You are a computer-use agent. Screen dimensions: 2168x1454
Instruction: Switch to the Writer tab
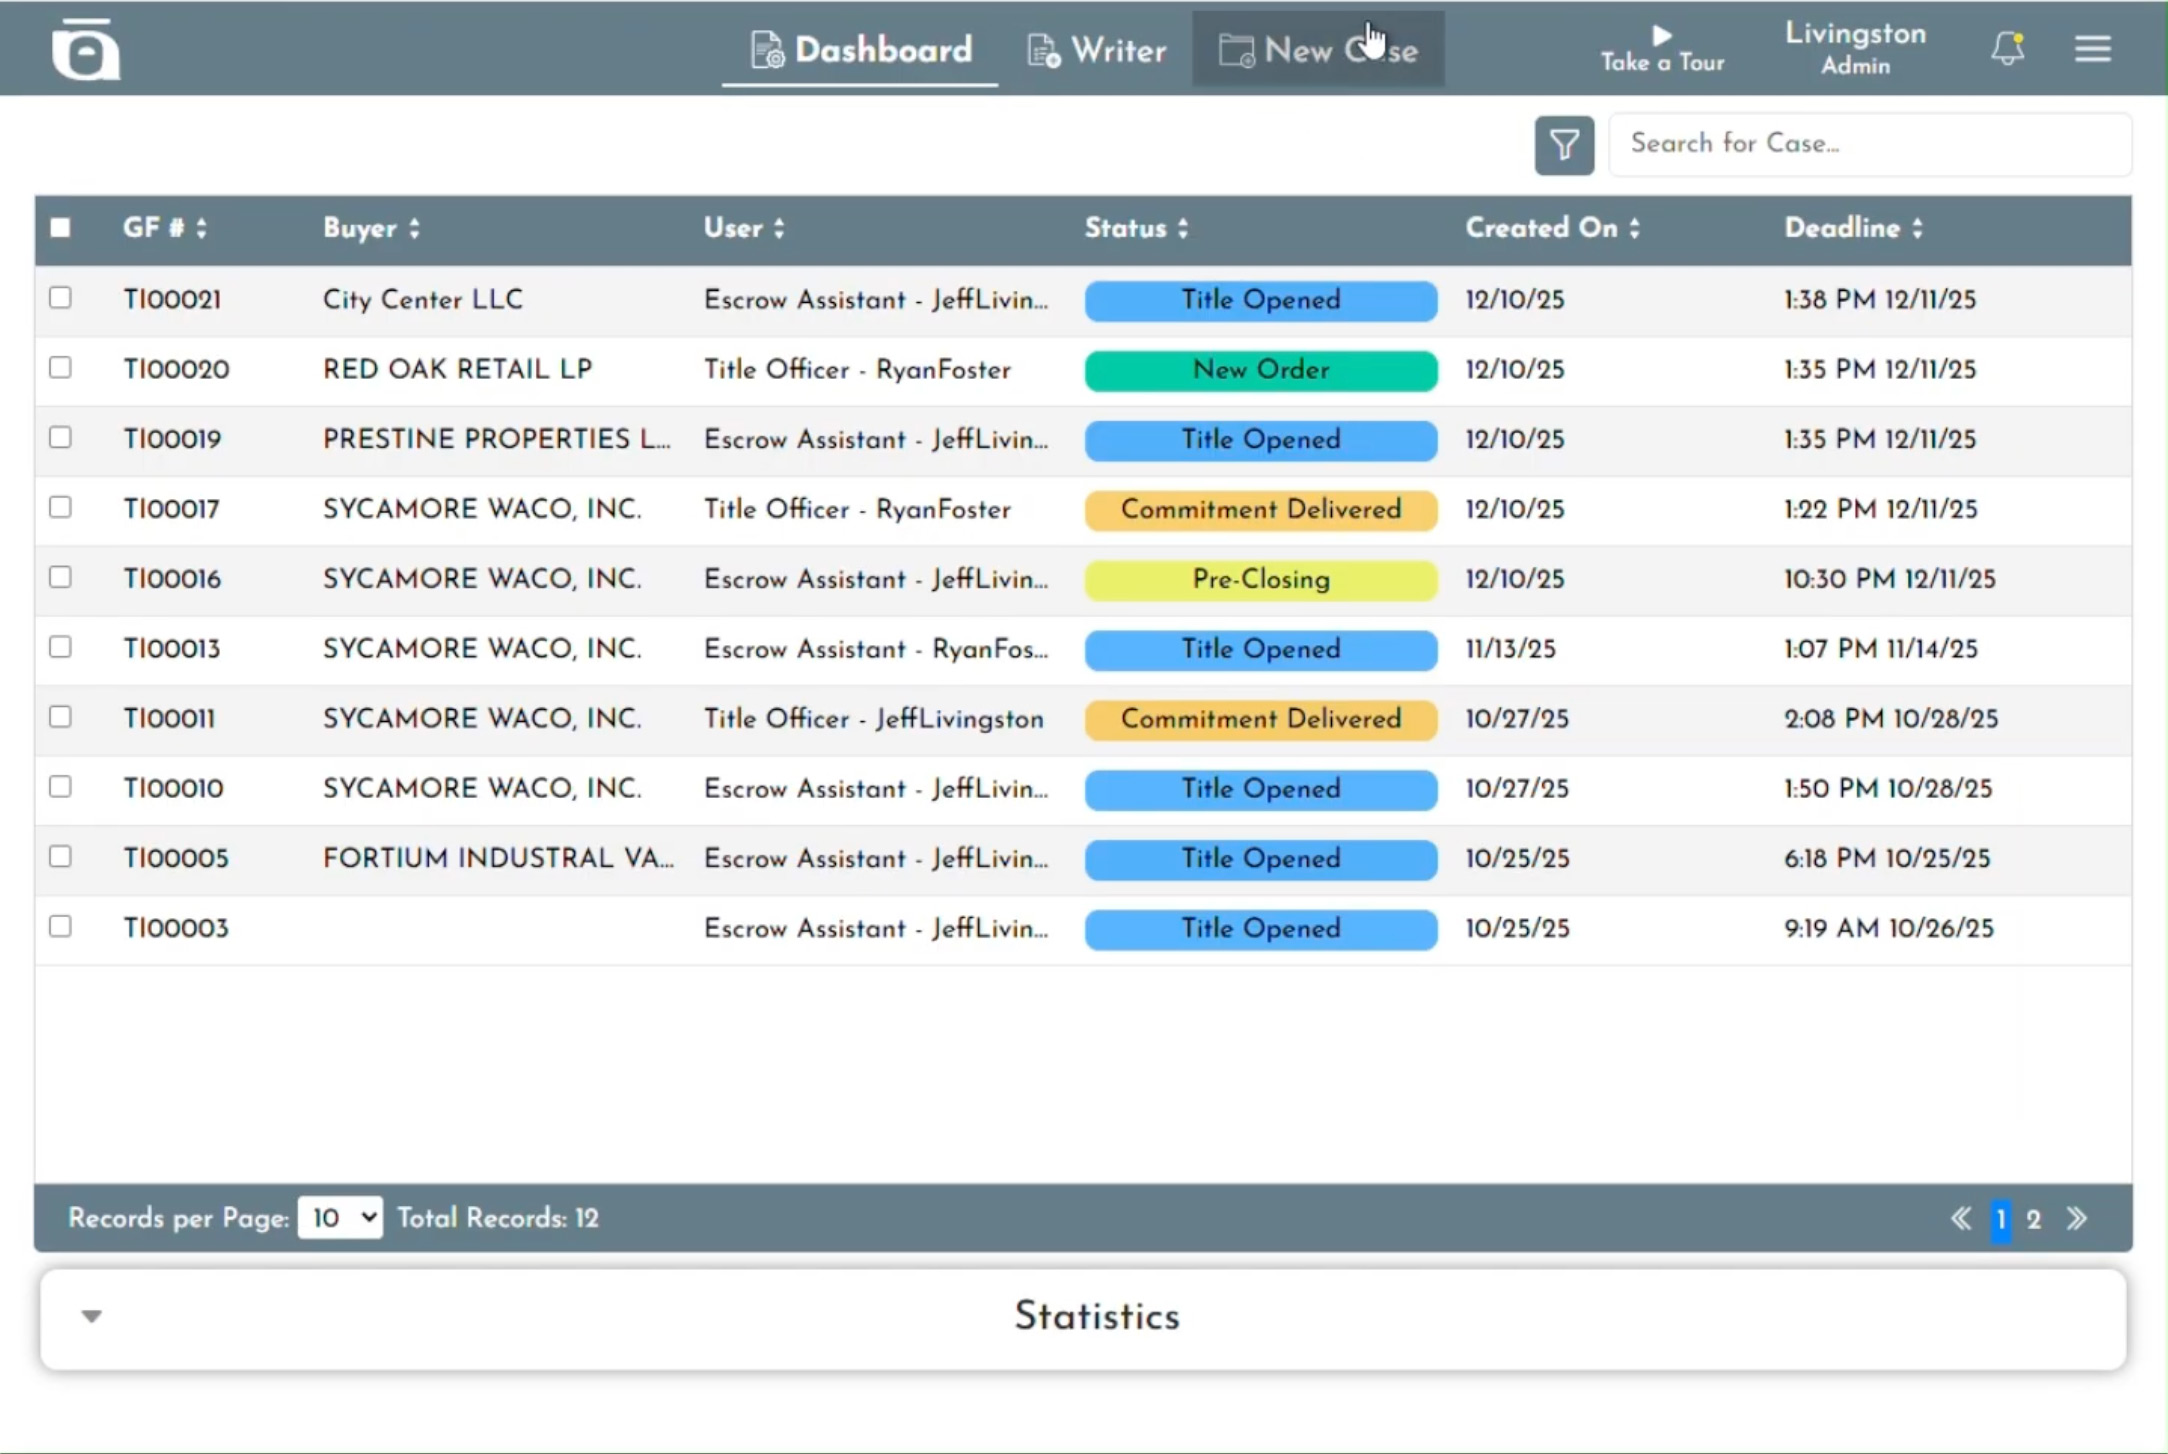[1097, 50]
